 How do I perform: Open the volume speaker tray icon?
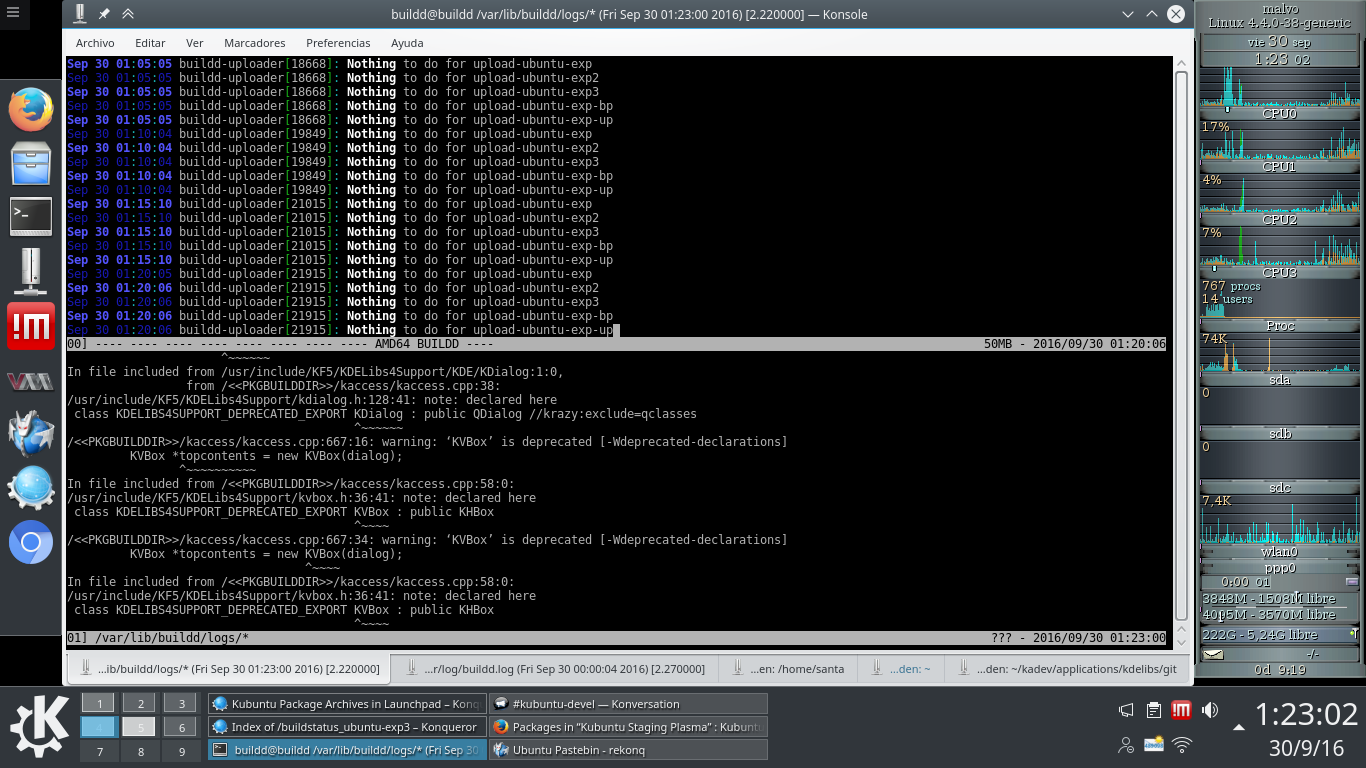click(x=1209, y=711)
